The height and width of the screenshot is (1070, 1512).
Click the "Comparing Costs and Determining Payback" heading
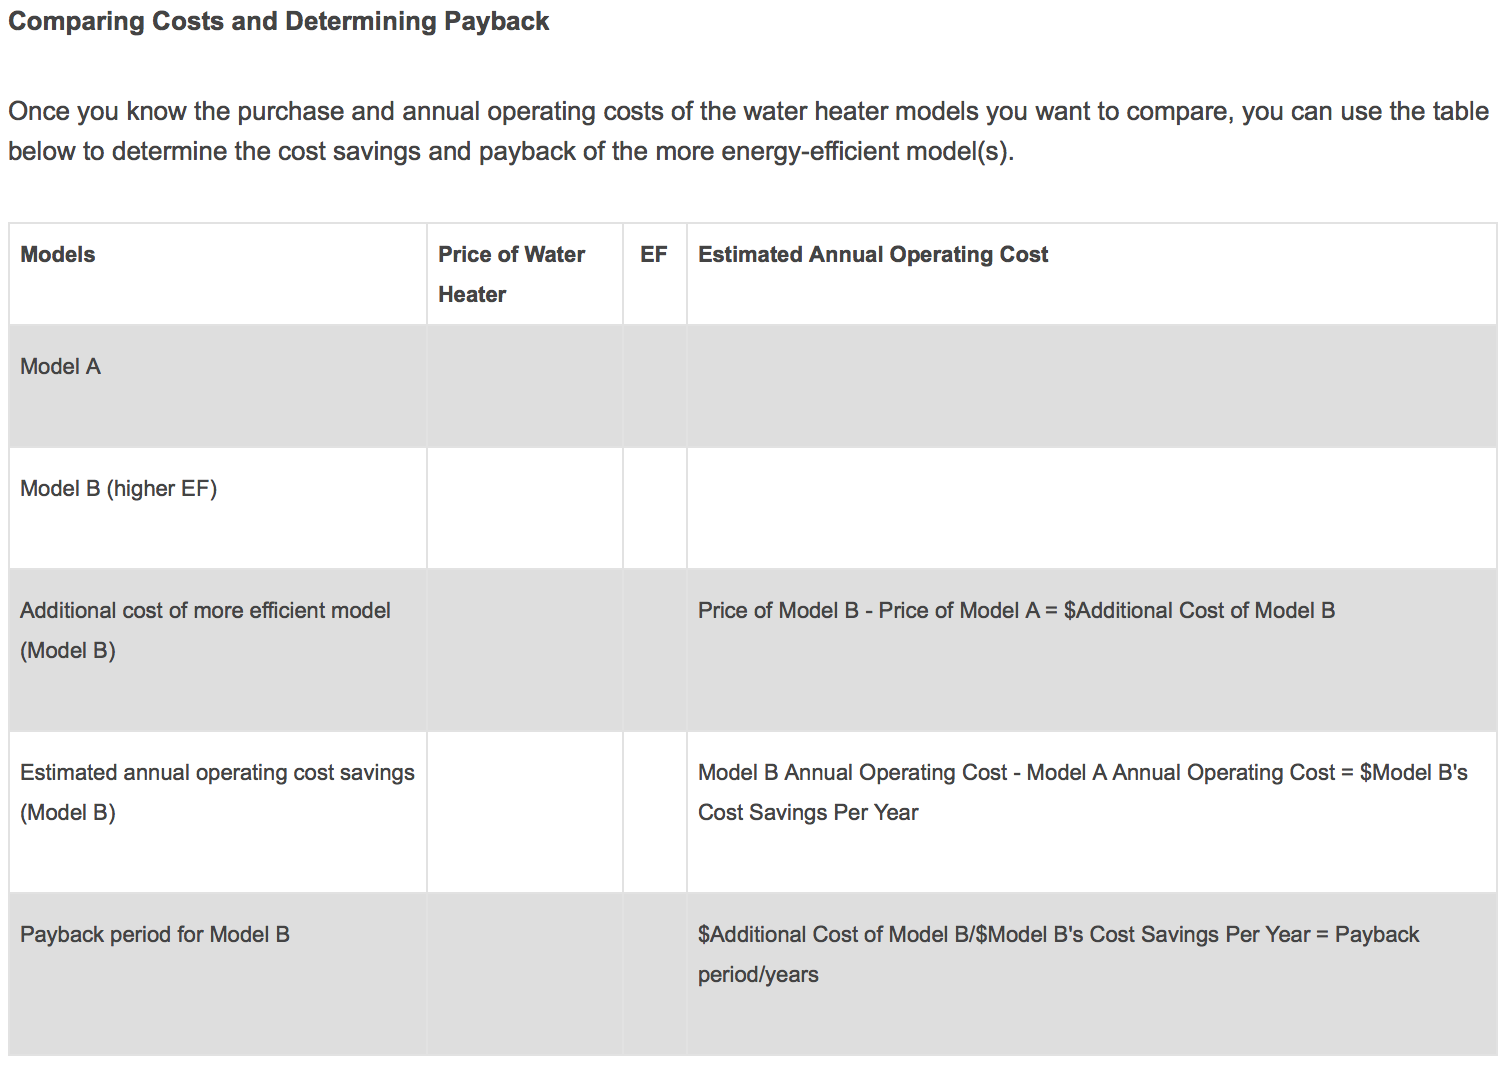point(278,21)
